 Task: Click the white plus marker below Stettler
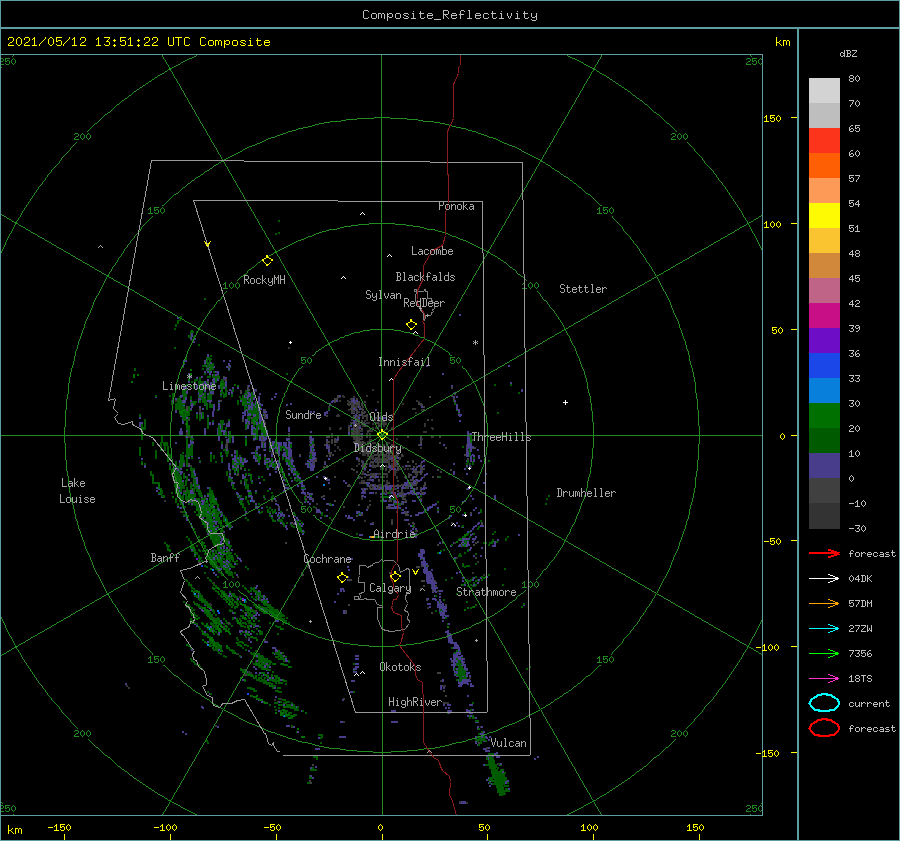[565, 402]
